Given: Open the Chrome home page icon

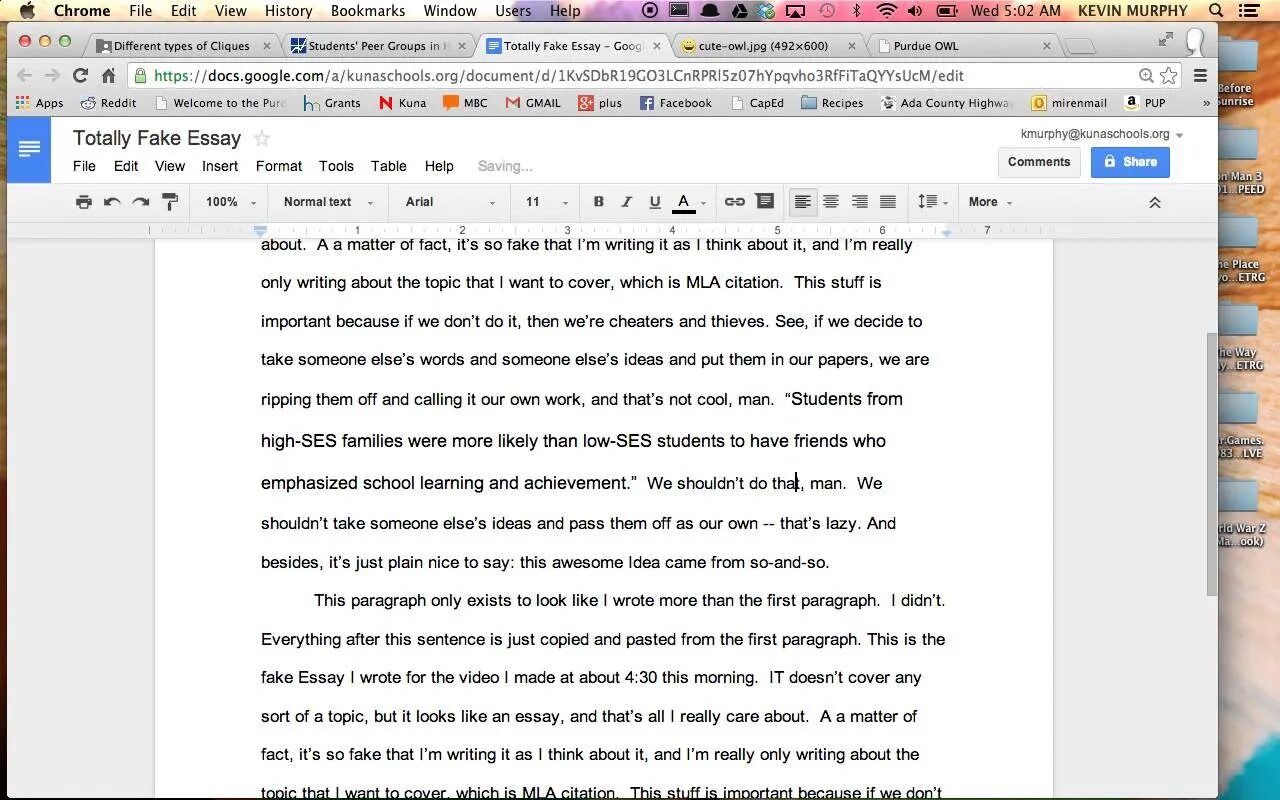Looking at the screenshot, I should pyautogui.click(x=108, y=76).
